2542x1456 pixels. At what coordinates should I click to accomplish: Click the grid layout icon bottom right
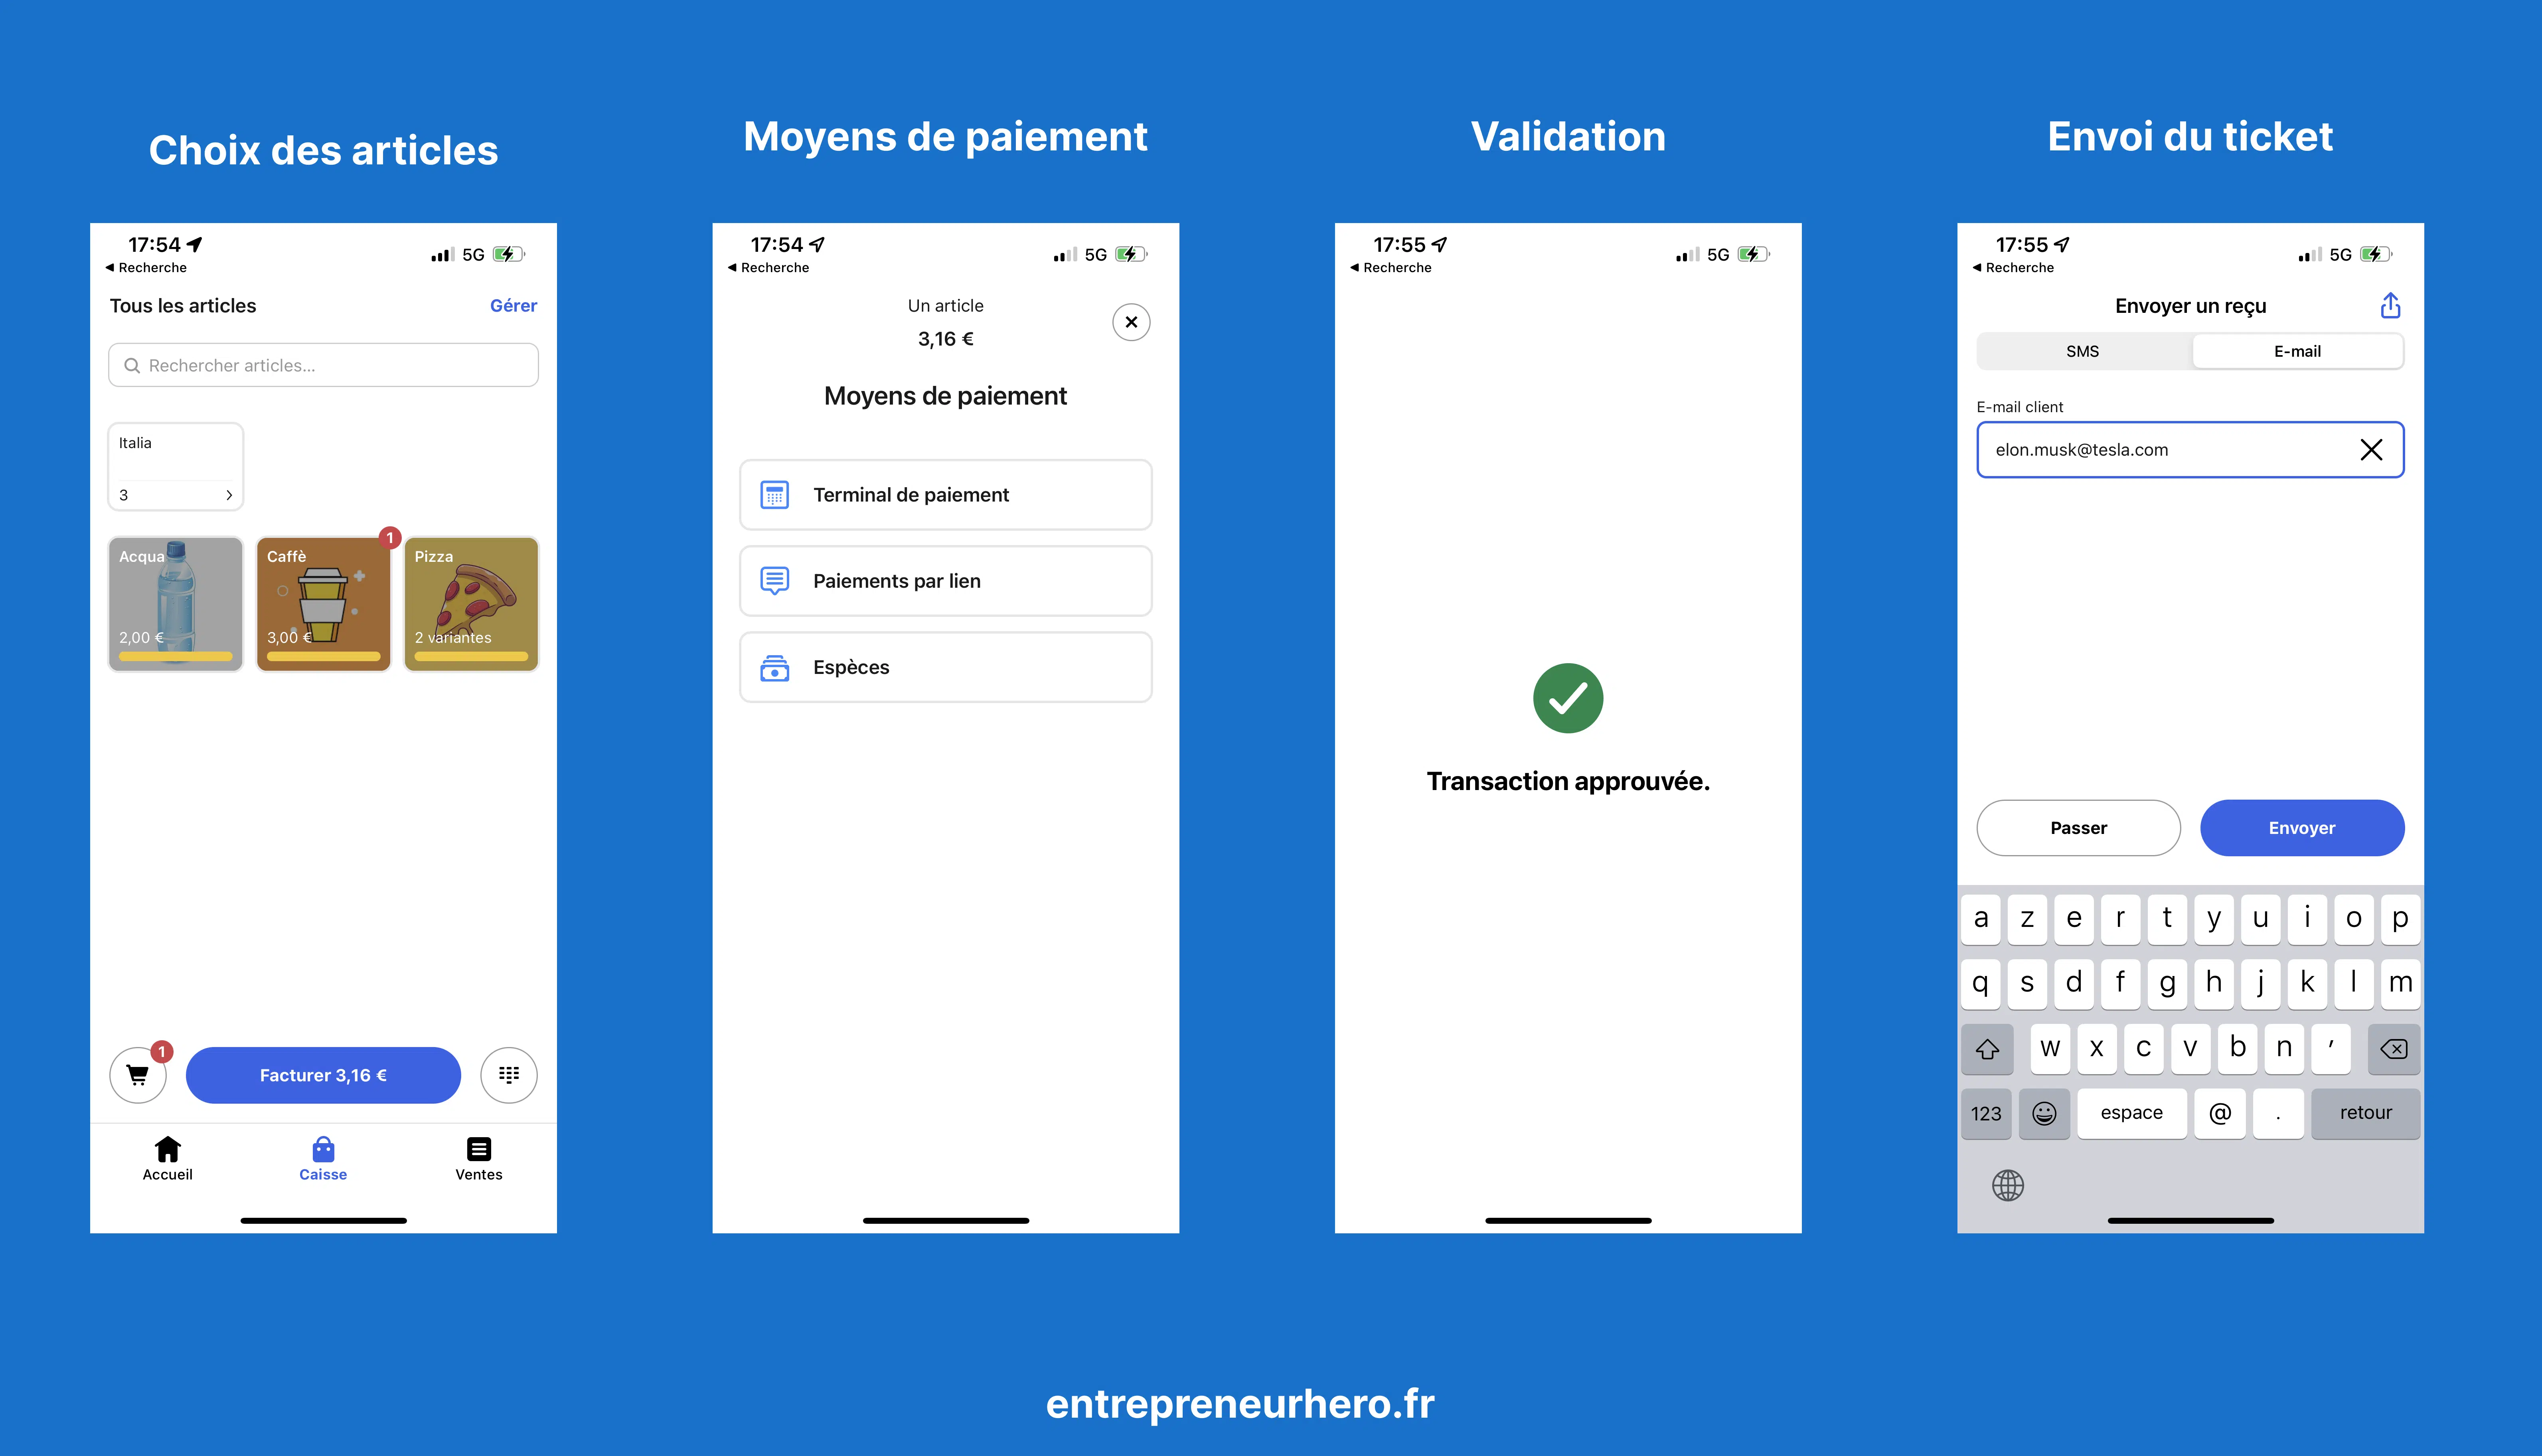coord(508,1074)
